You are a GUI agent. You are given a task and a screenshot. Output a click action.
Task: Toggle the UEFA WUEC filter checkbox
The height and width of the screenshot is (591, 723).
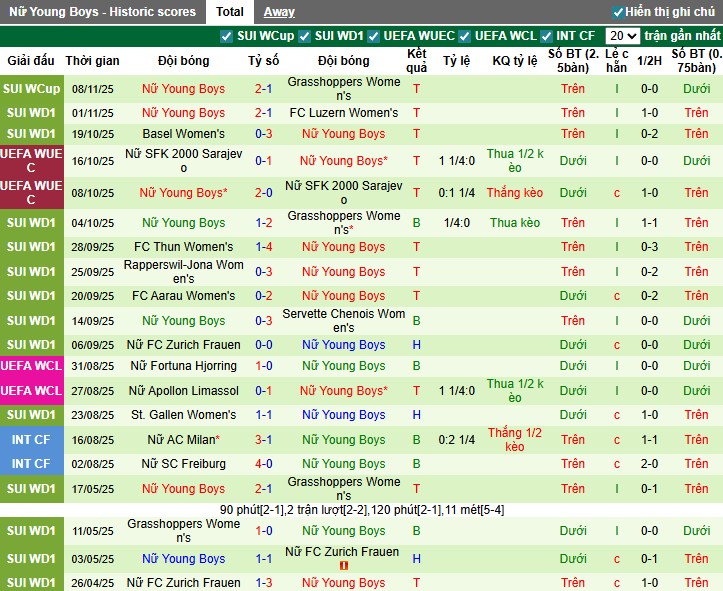tap(373, 36)
